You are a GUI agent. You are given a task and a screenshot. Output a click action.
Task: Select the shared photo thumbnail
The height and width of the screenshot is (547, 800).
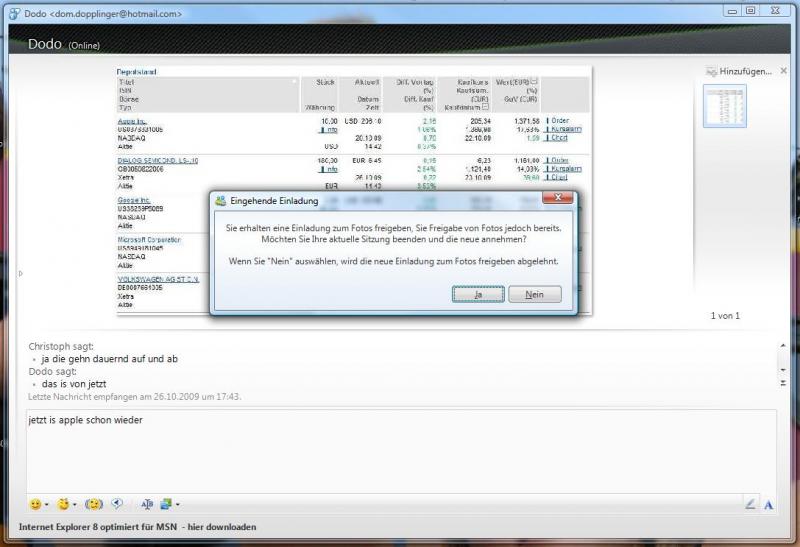pos(725,105)
